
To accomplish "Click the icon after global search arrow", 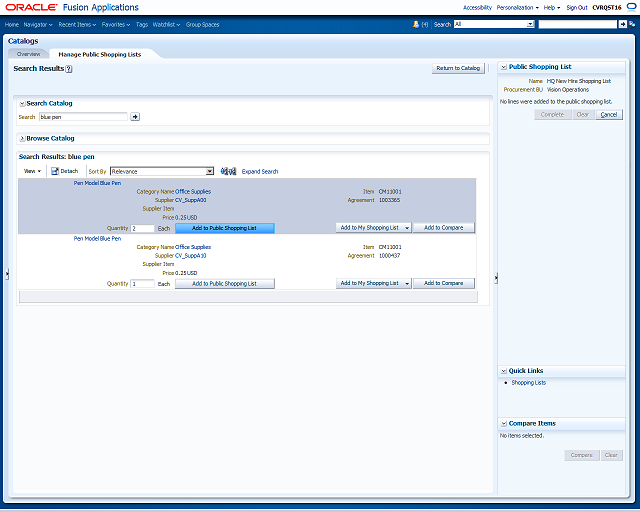I will (x=632, y=24).
